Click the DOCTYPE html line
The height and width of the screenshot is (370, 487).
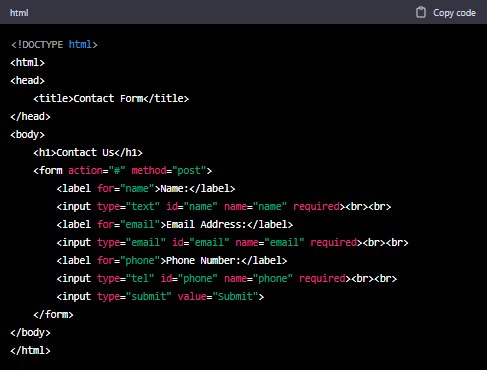[x=54, y=44]
